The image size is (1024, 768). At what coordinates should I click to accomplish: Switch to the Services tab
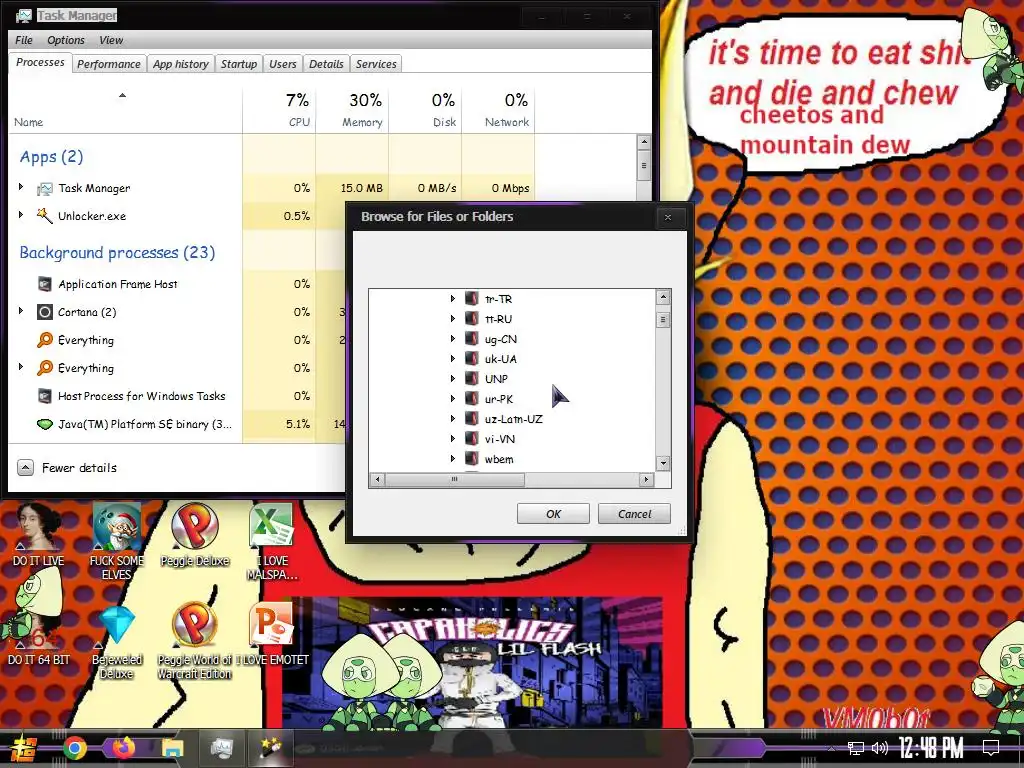[376, 64]
